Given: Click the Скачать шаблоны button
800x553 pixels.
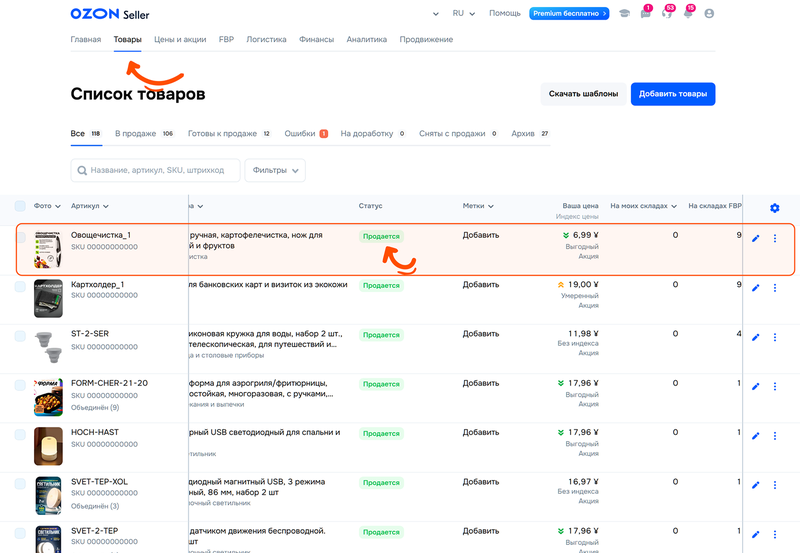Looking at the screenshot, I should [583, 94].
